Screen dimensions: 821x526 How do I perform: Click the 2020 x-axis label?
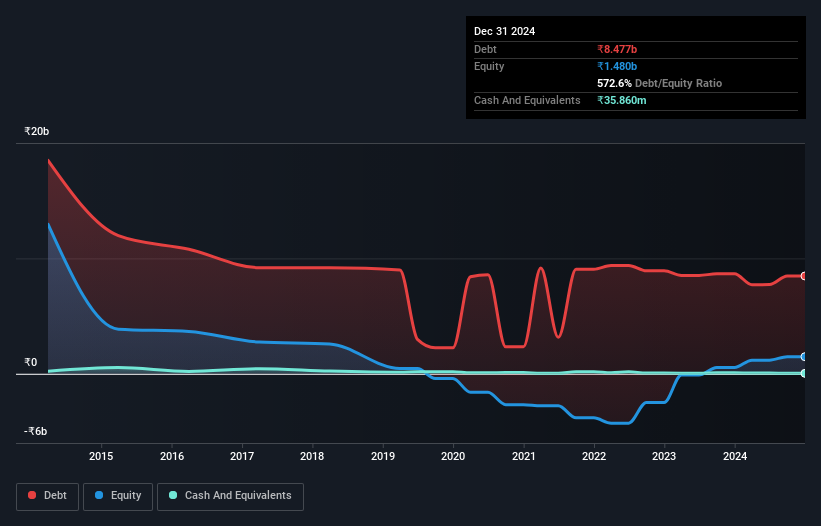tap(453, 456)
